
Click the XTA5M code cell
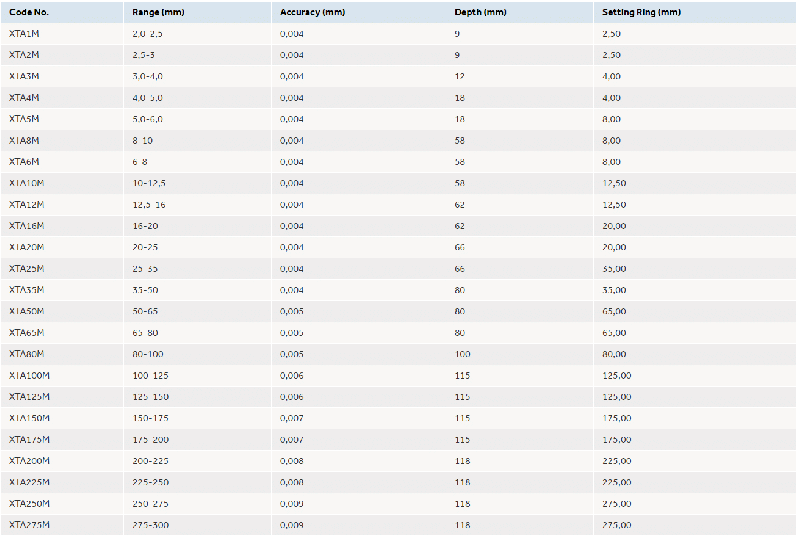24,119
